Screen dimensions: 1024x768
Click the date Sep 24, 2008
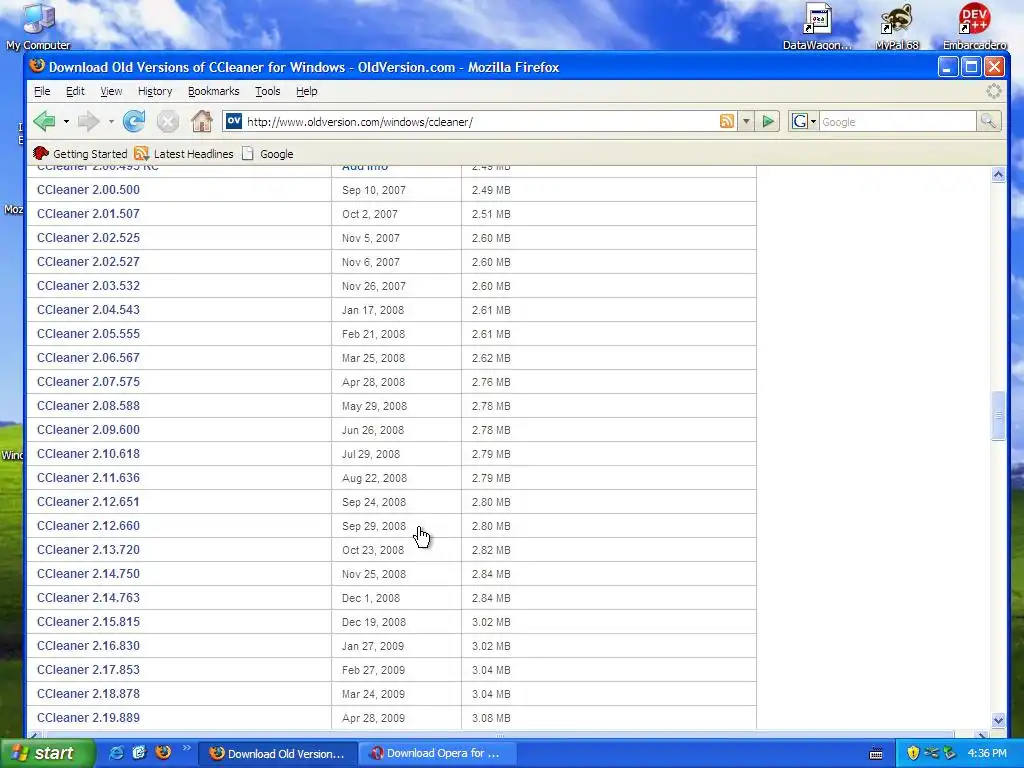(x=374, y=502)
